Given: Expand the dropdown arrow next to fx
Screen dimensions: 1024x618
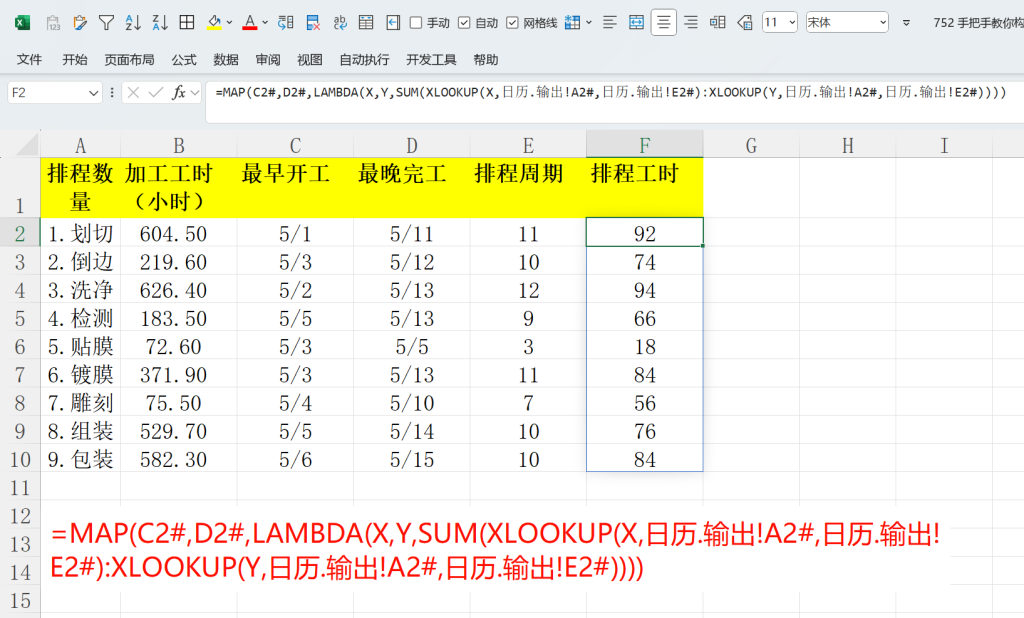Looking at the screenshot, I should pyautogui.click(x=195, y=93).
